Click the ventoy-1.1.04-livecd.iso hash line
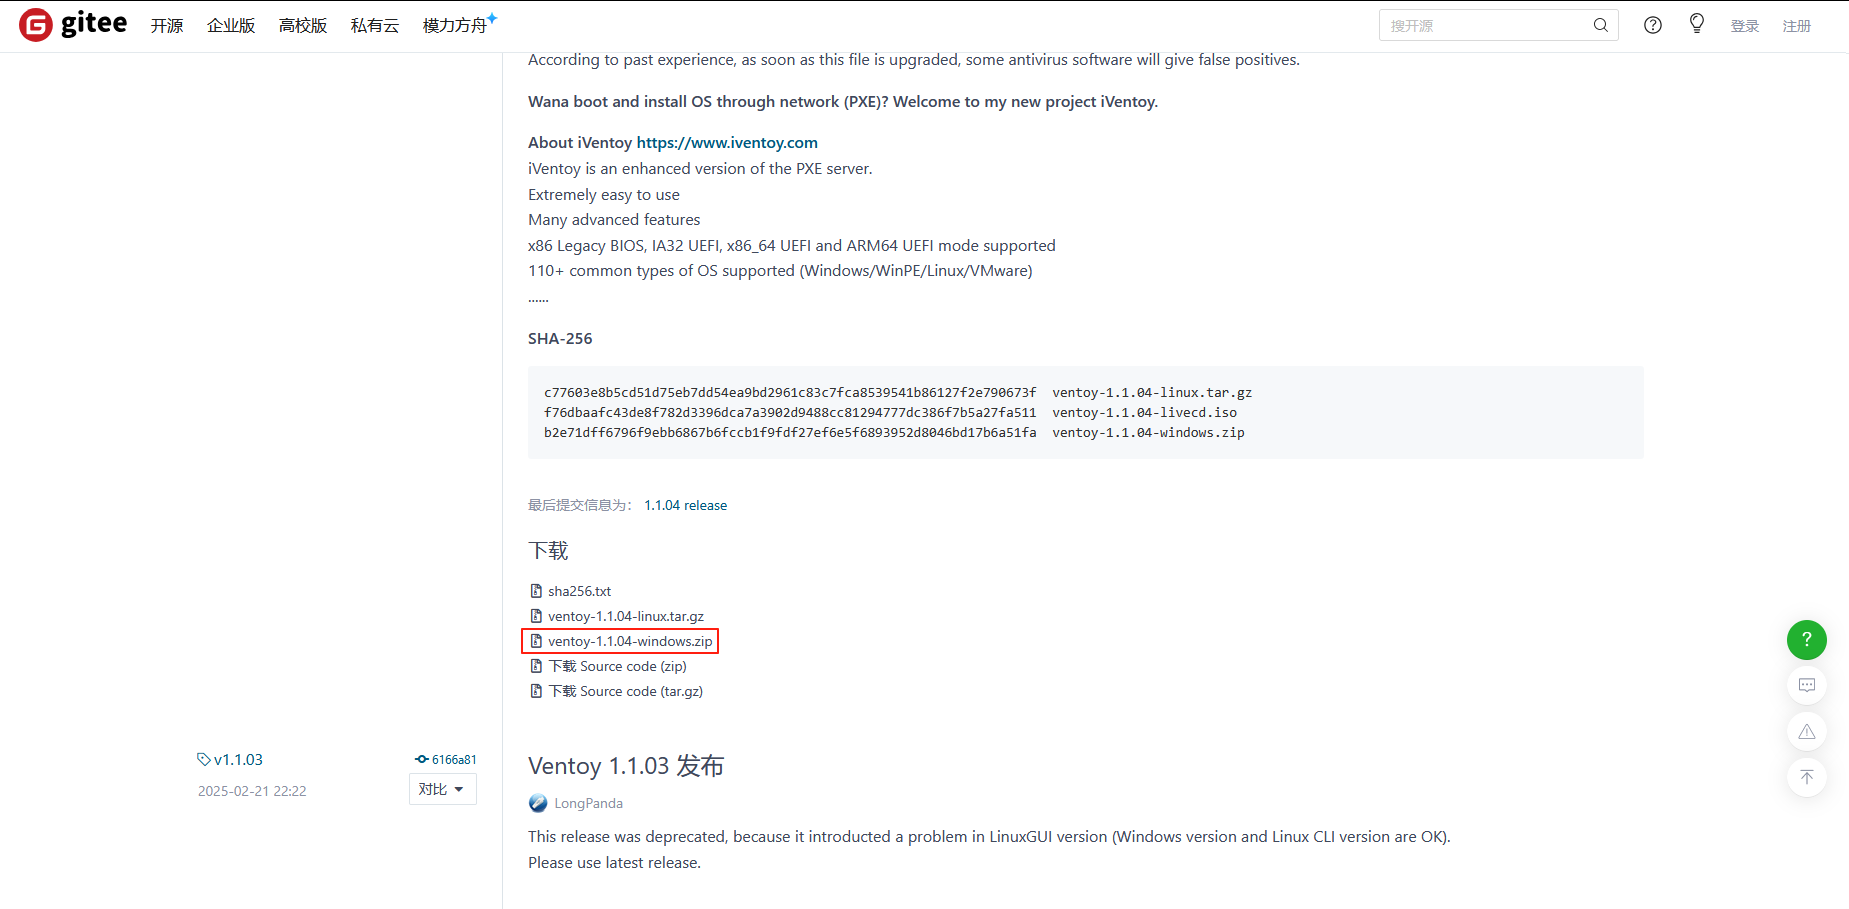This screenshot has height=909, width=1849. pos(890,413)
